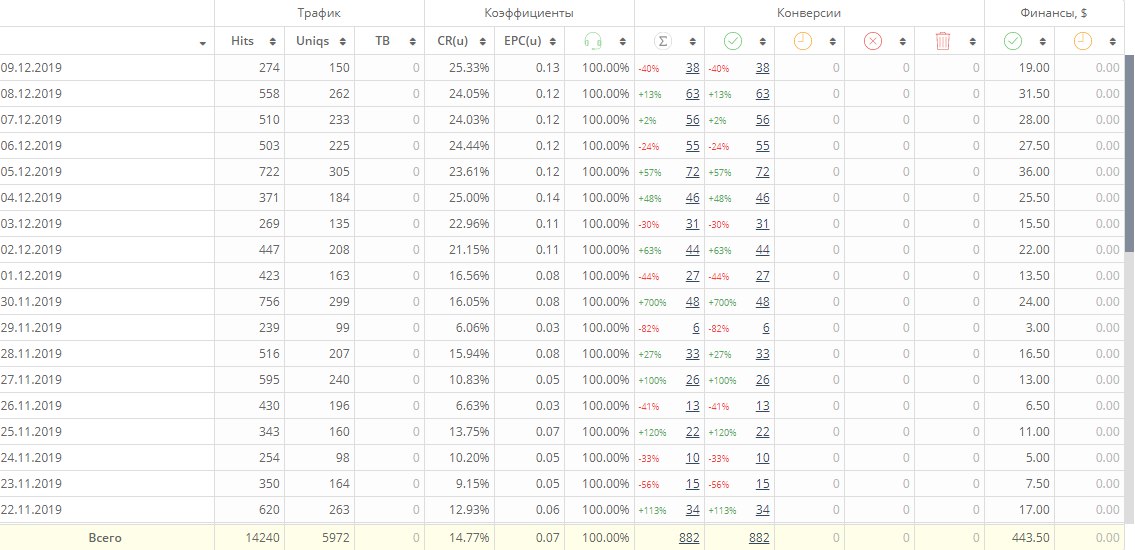The height and width of the screenshot is (550, 1135).
Task: Click the Финансы, $ group header
Action: pyautogui.click(x=1055, y=13)
